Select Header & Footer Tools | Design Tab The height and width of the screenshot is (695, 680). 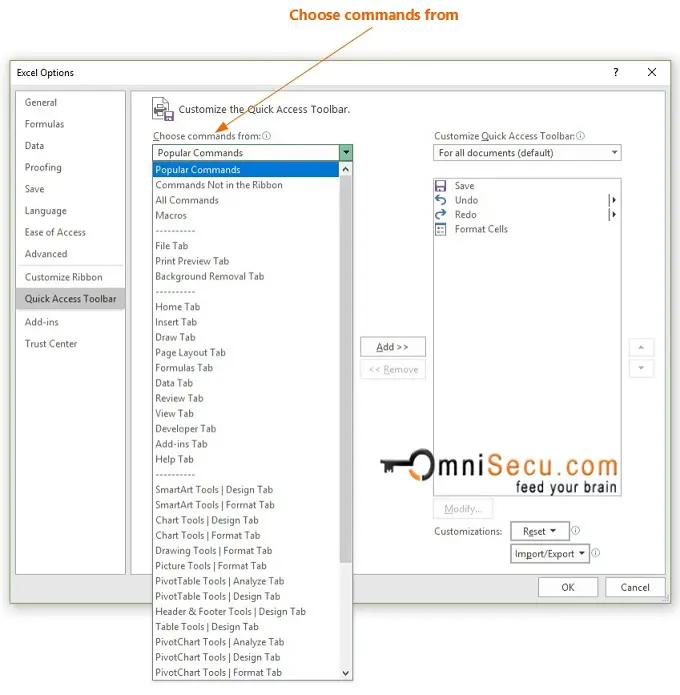pyautogui.click(x=246, y=612)
